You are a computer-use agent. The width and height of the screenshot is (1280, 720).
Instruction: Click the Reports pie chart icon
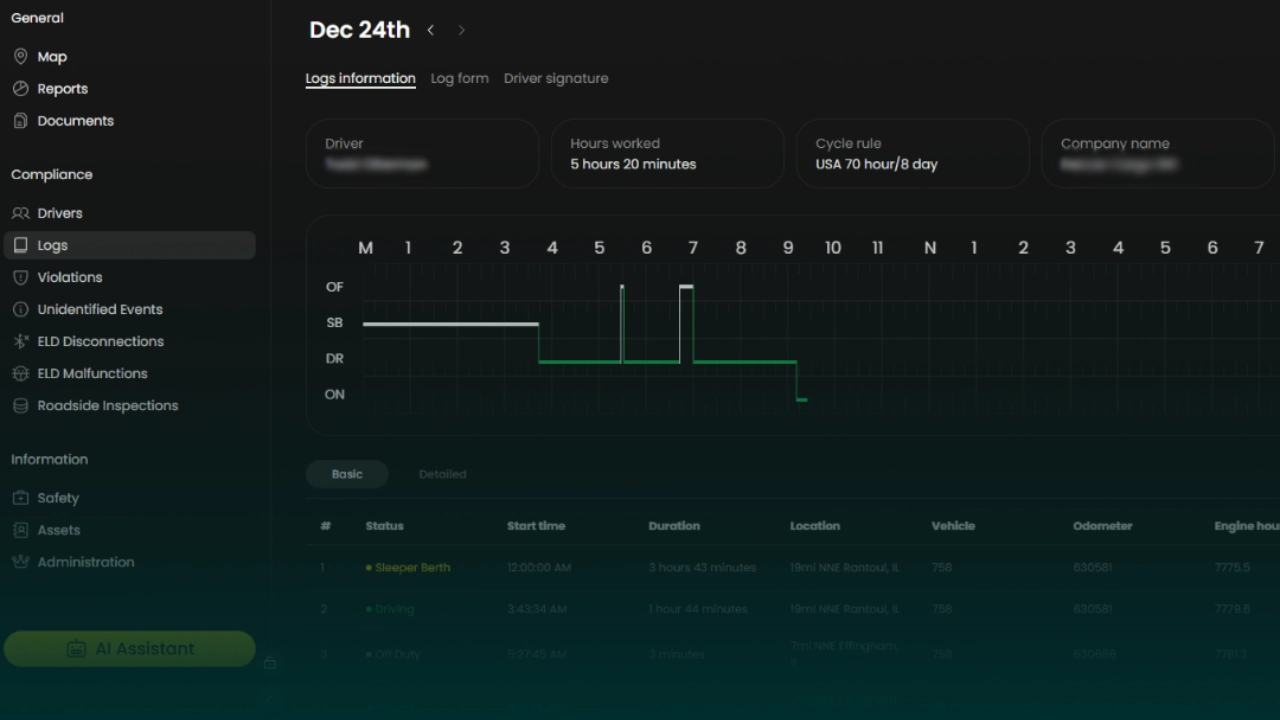[x=20, y=89]
